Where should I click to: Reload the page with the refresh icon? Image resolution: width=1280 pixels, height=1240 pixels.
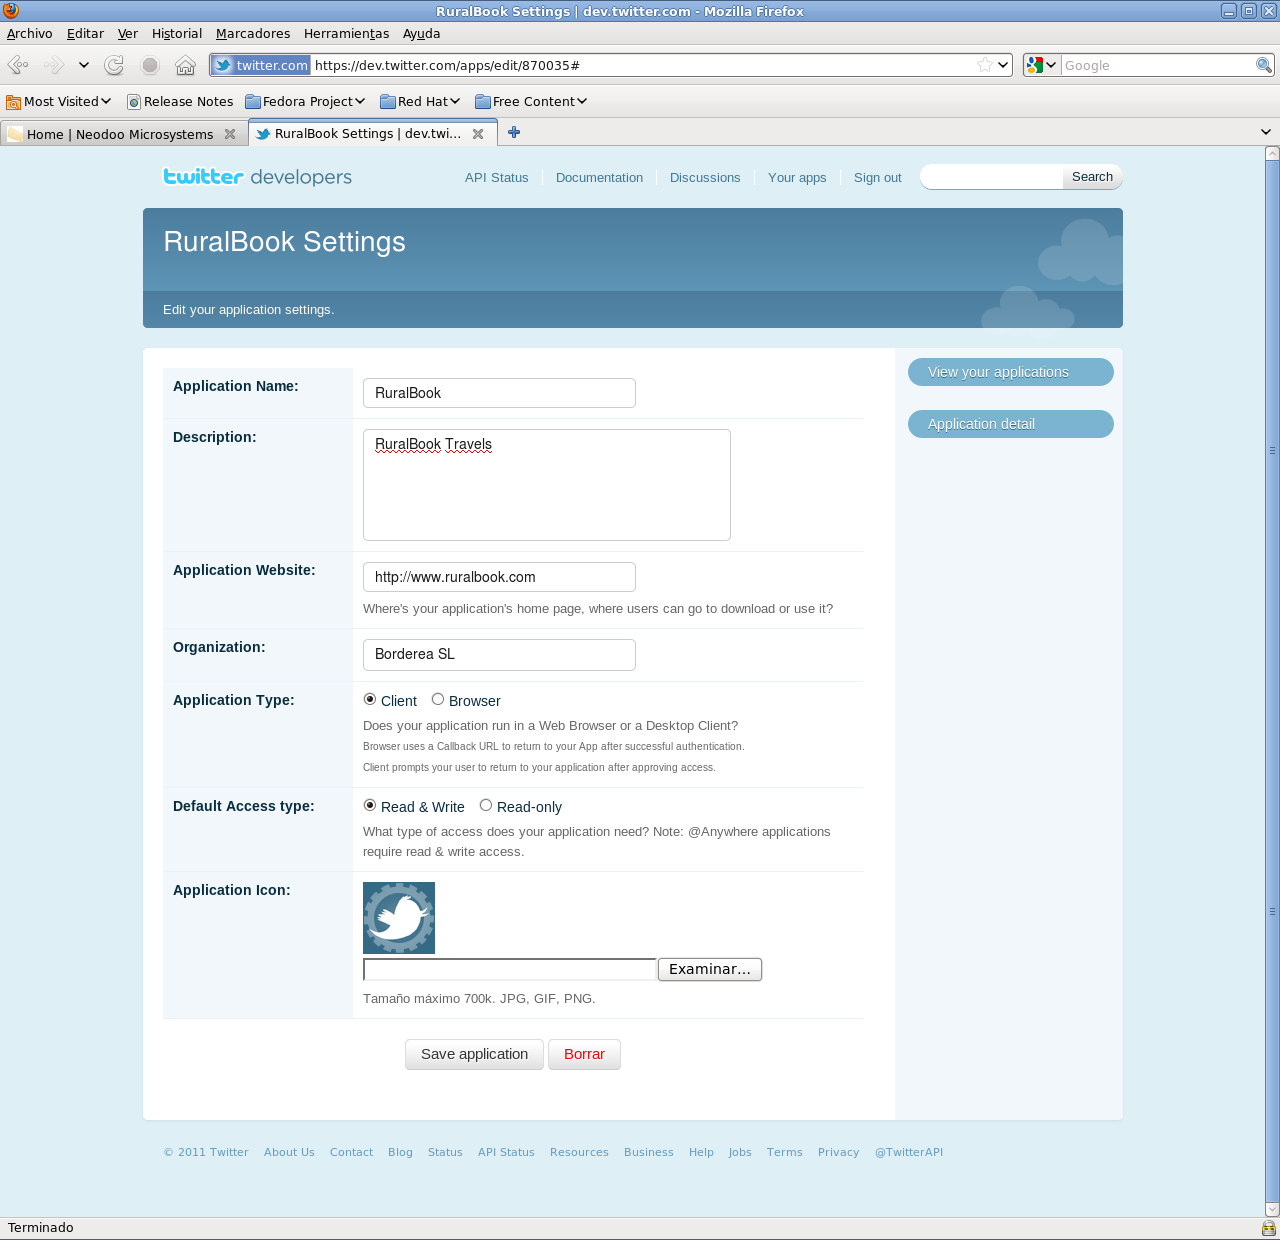114,65
